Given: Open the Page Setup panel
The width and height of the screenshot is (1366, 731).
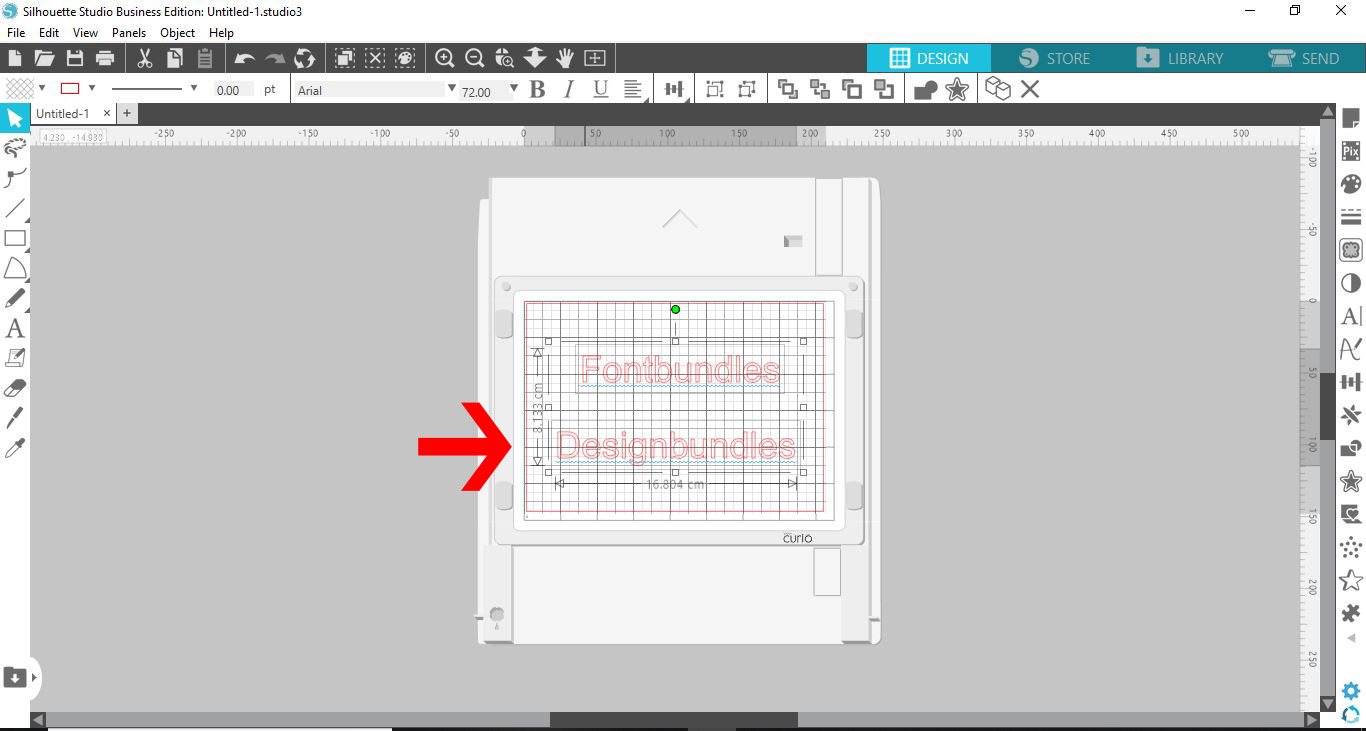Looking at the screenshot, I should (x=1351, y=120).
